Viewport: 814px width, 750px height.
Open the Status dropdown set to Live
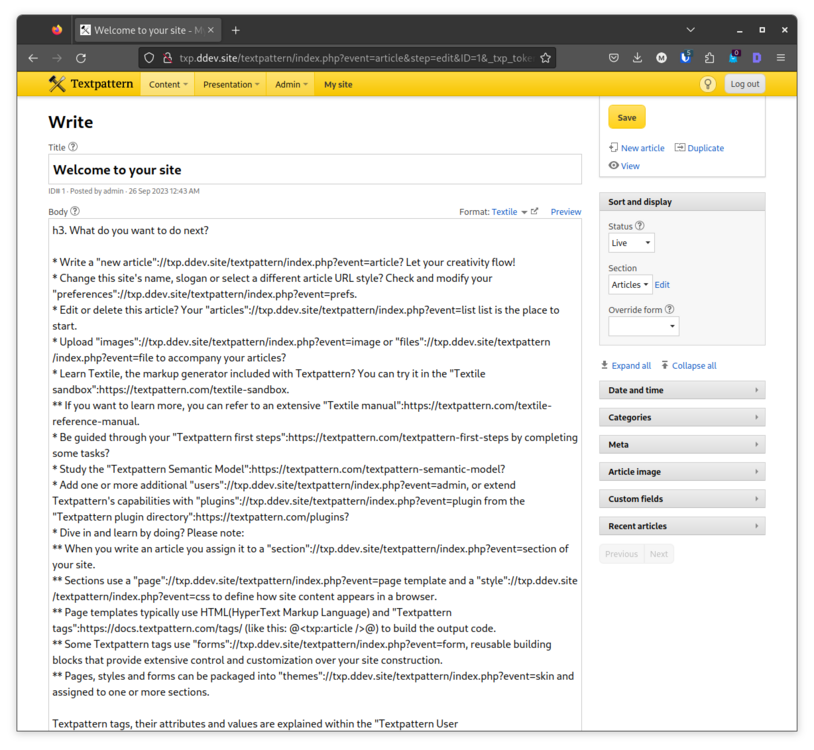click(631, 243)
